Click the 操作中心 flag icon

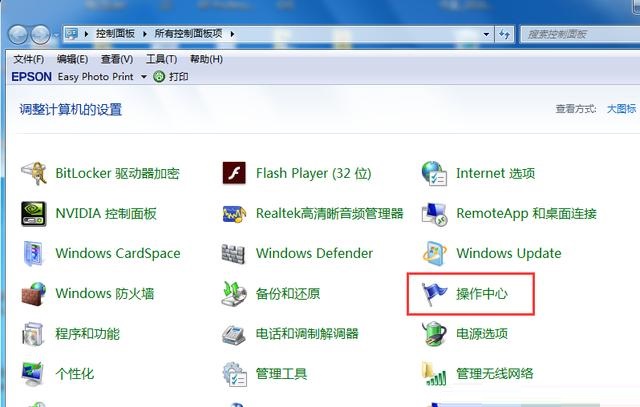pos(434,294)
